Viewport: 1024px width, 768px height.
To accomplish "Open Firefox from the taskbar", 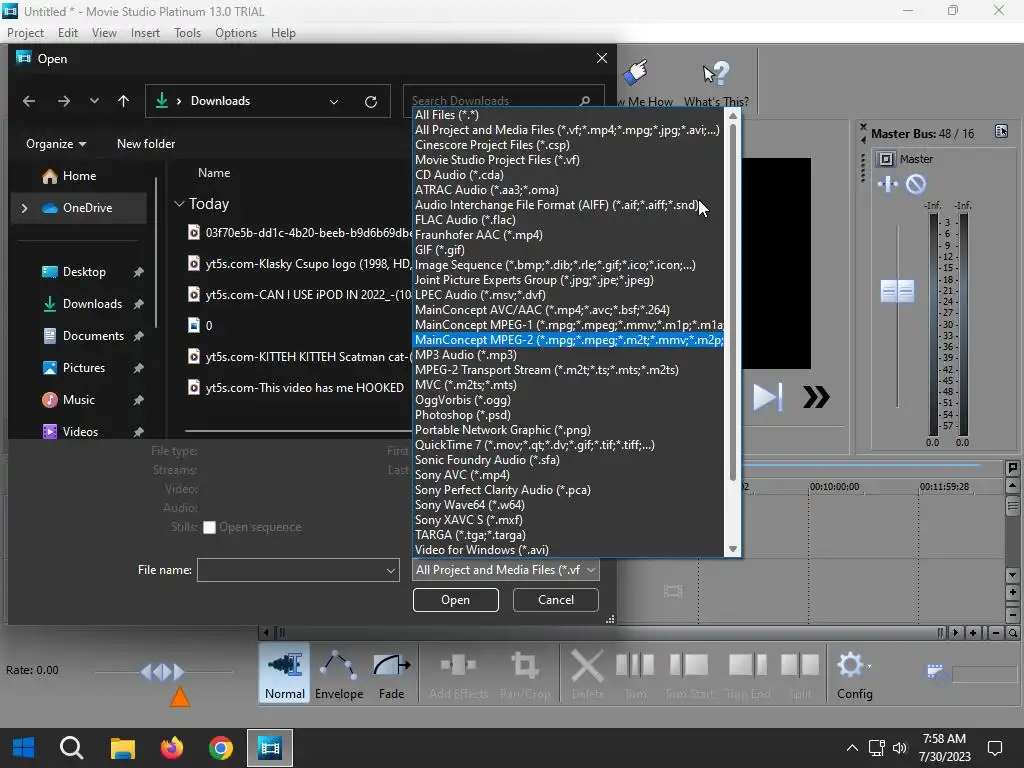I will [172, 748].
